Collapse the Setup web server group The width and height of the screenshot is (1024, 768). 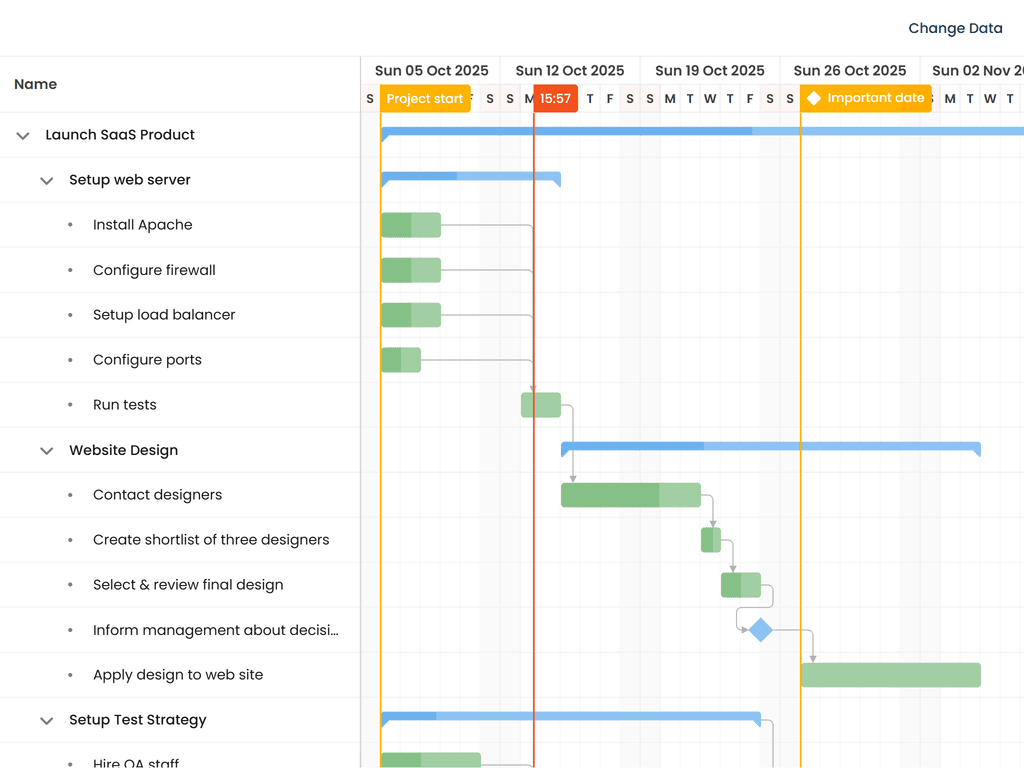(46, 180)
